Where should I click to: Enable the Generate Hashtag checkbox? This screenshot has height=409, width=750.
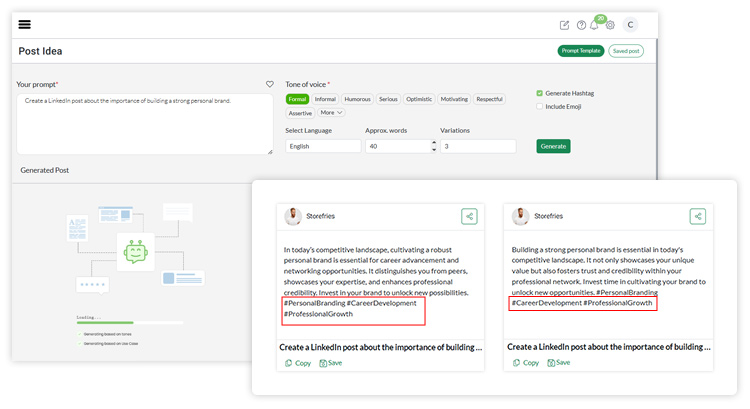click(540, 93)
